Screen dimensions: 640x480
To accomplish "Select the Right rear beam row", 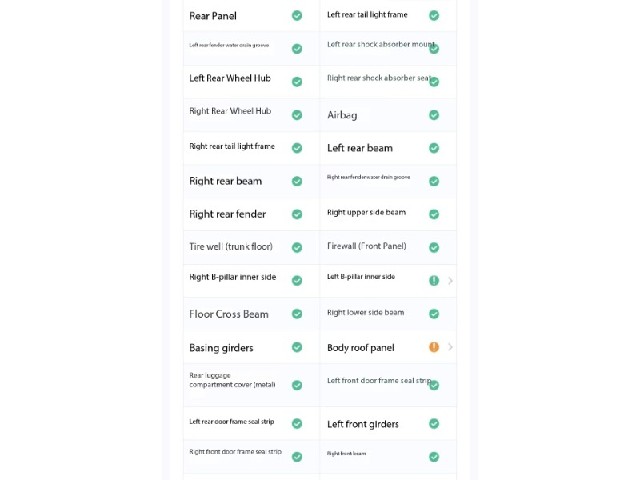I will click(x=251, y=181).
